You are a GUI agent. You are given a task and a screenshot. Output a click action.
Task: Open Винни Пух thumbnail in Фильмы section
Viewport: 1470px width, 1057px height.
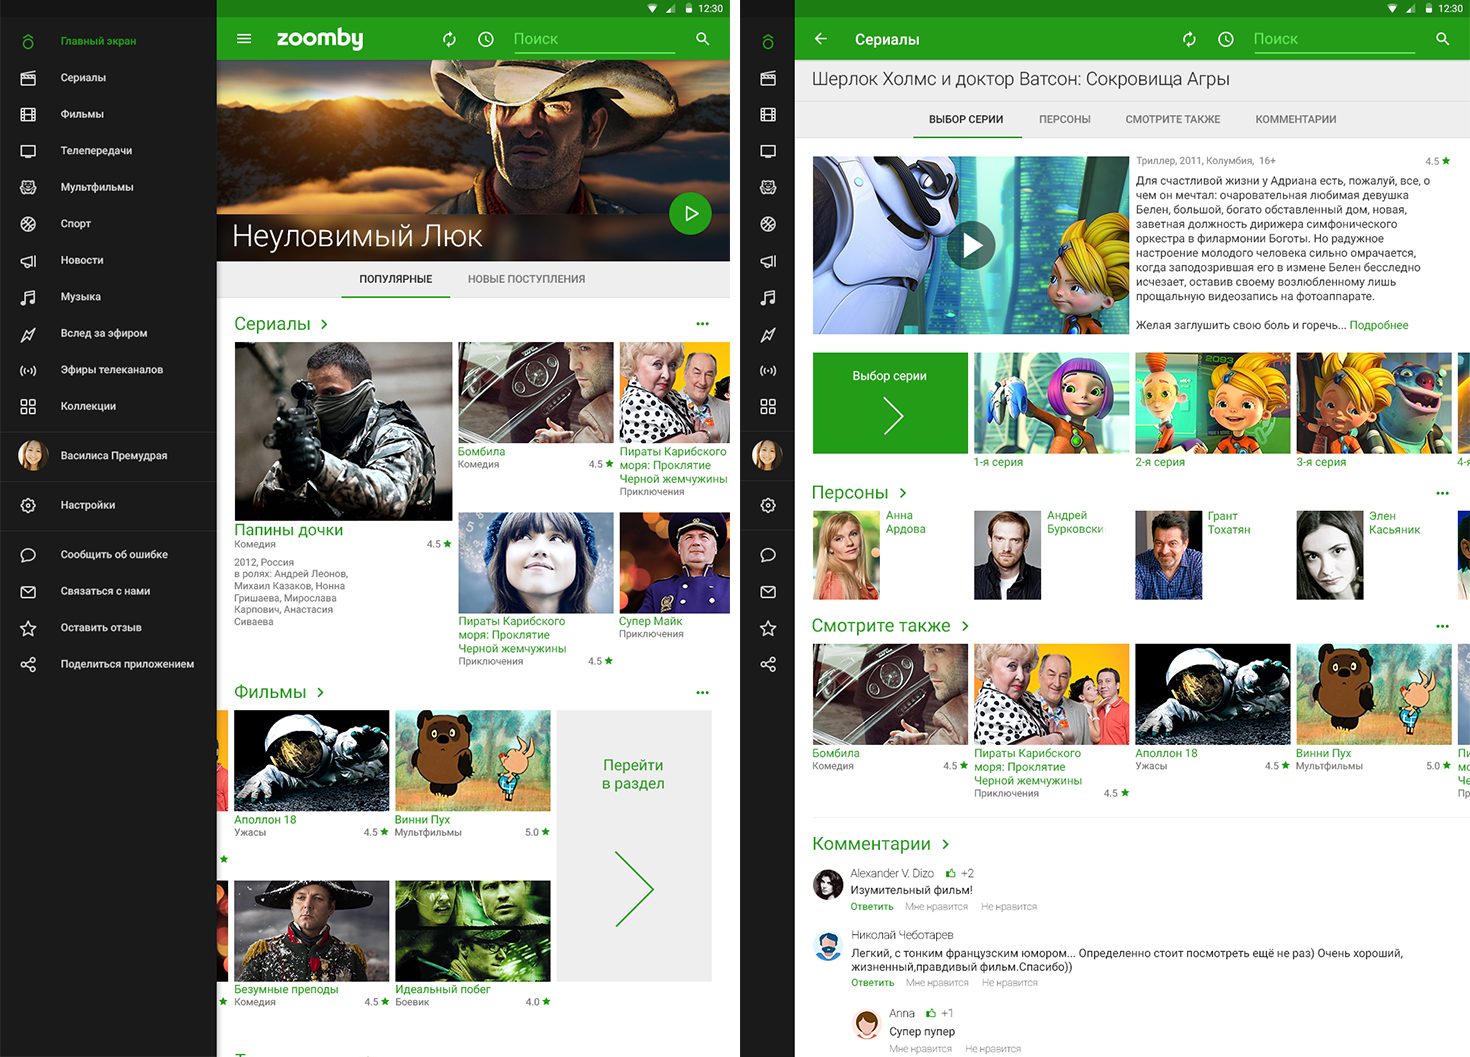click(x=473, y=760)
